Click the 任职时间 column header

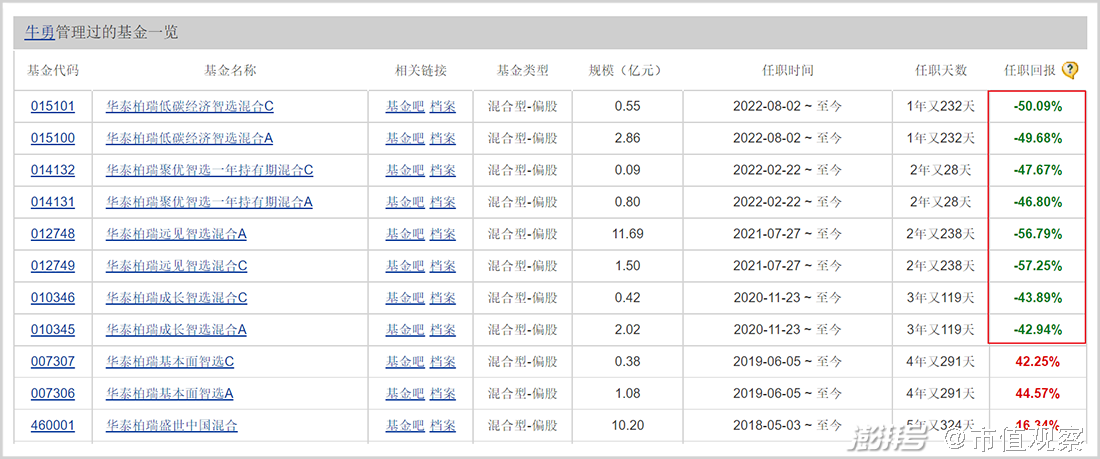pos(787,70)
